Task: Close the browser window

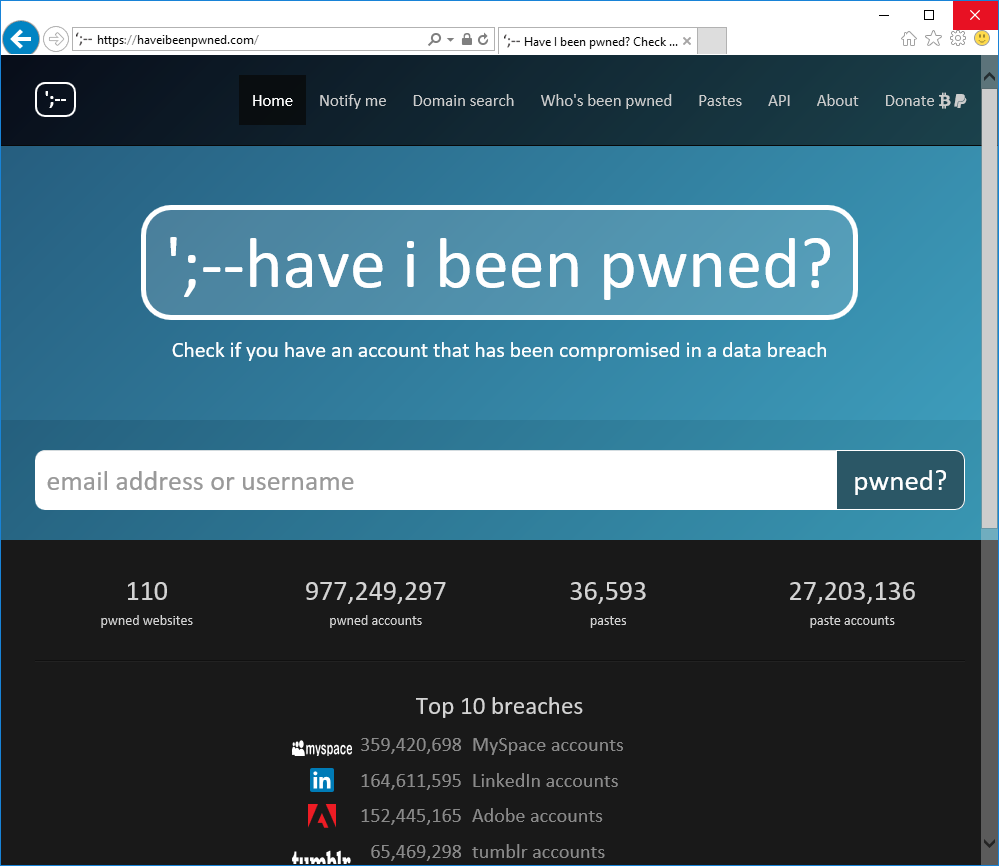Action: tap(975, 15)
